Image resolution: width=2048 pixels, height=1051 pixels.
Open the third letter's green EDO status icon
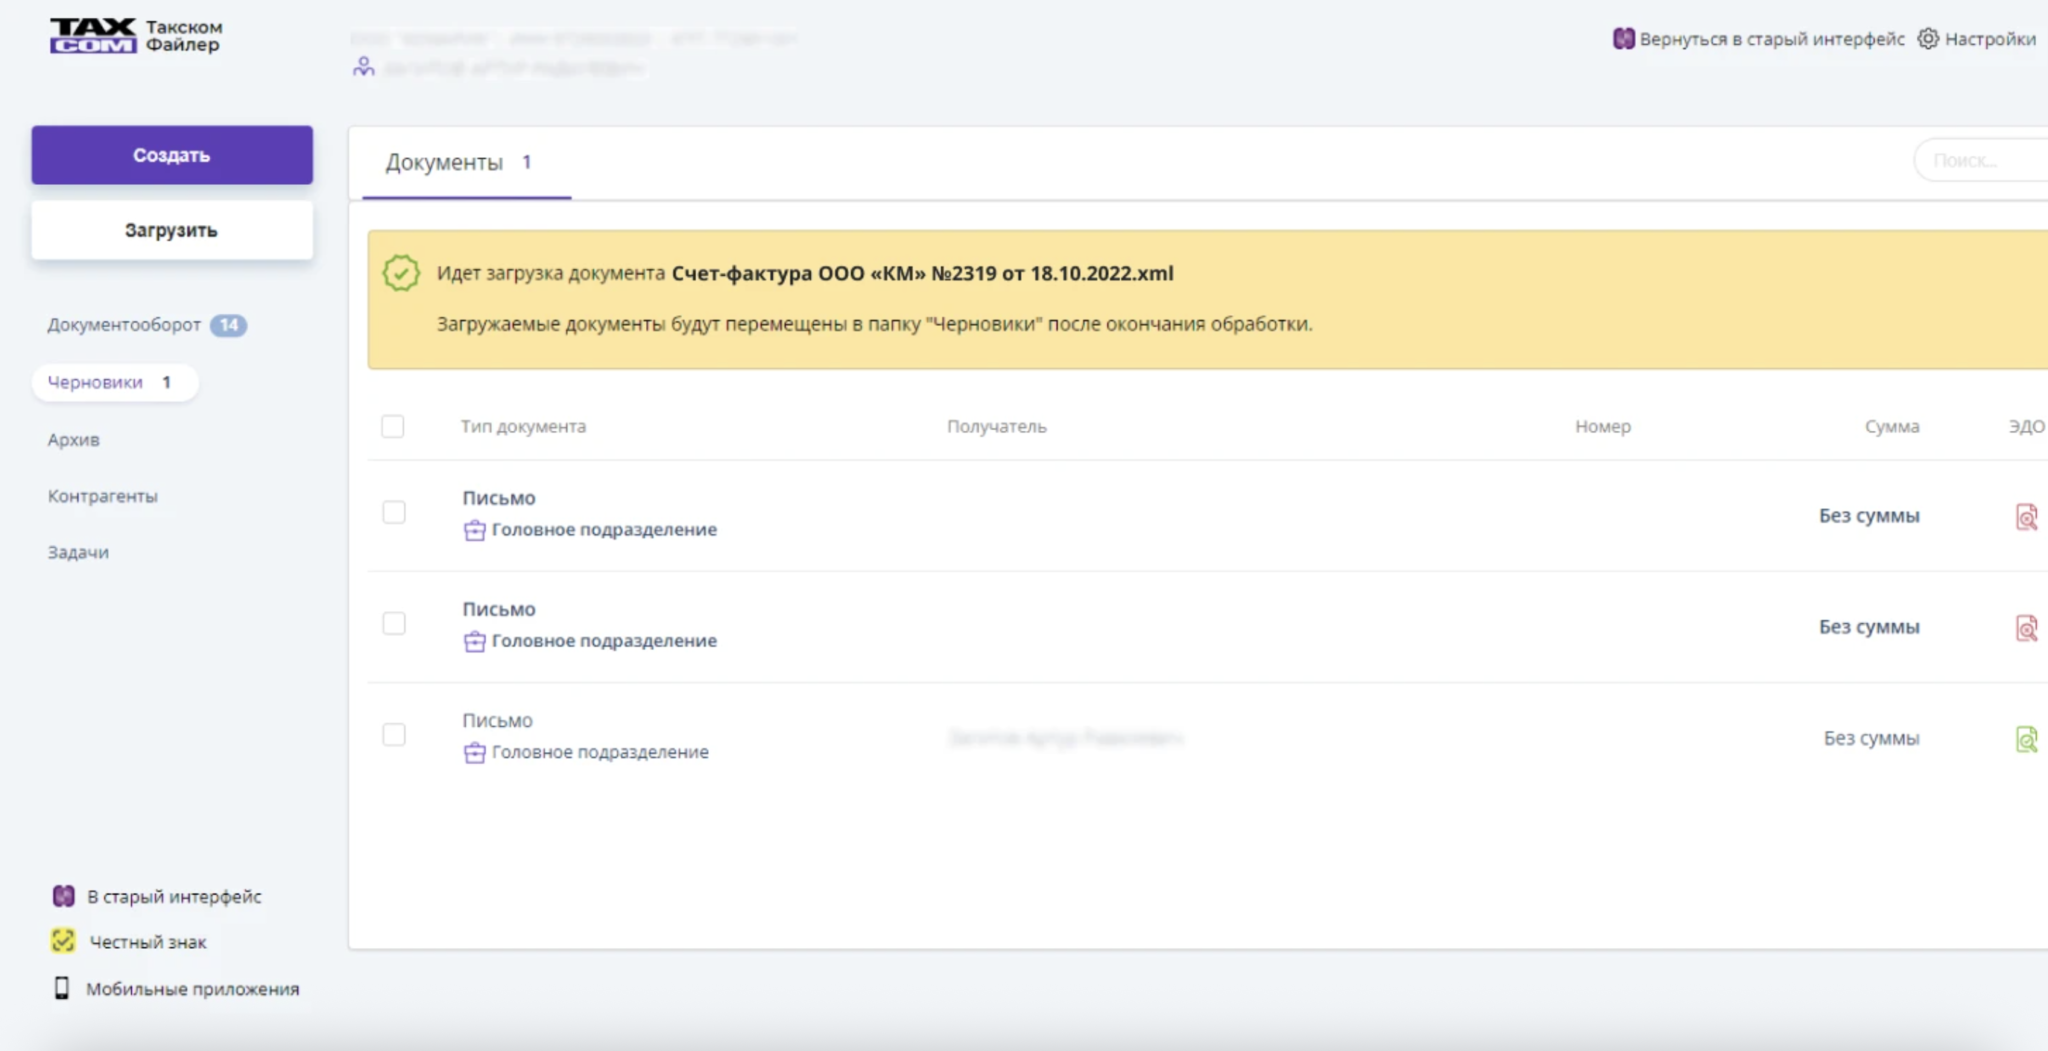click(x=2026, y=739)
